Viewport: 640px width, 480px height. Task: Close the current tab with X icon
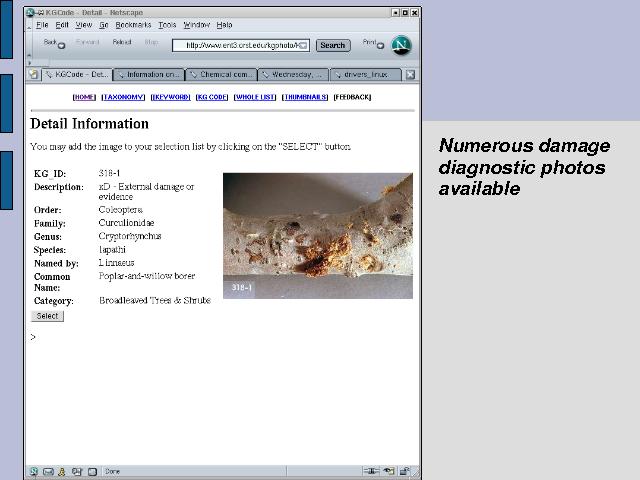point(410,74)
